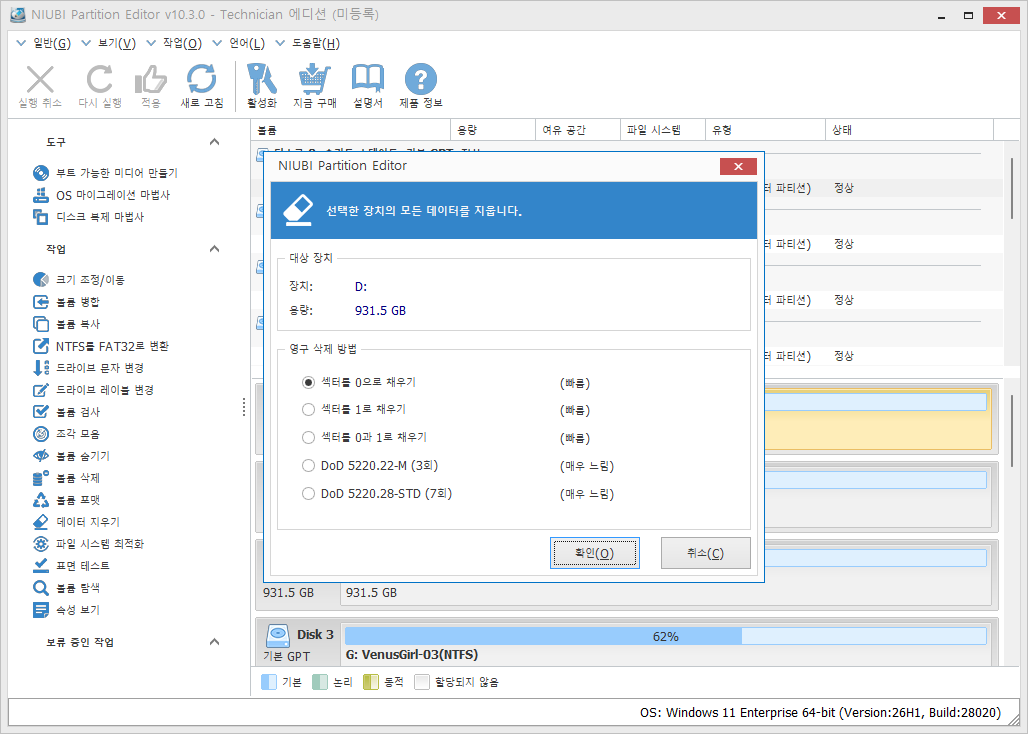Viewport: 1028px width, 734px height.
Task: Select DoD 5220.28-STD (7회) wipe method
Action: point(308,493)
